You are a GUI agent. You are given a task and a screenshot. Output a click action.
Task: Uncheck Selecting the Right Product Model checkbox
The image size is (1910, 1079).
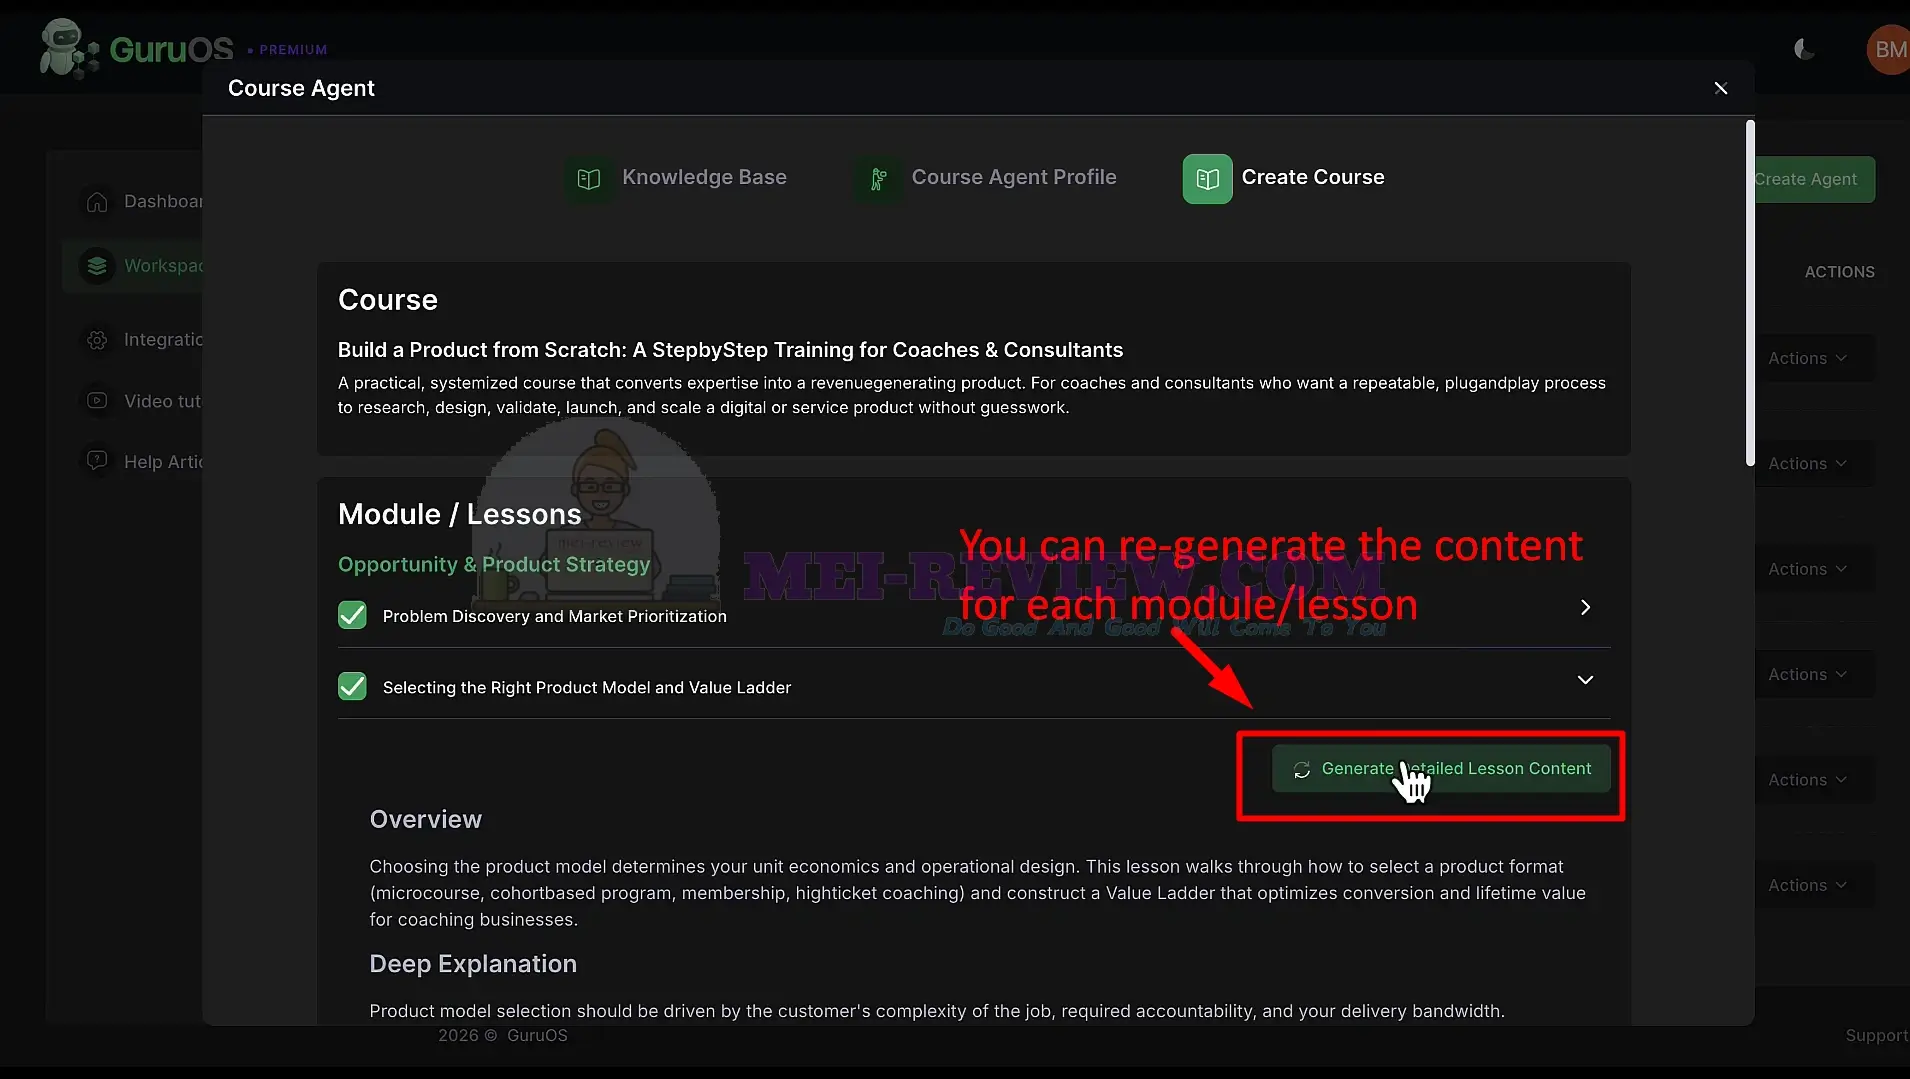pos(352,686)
